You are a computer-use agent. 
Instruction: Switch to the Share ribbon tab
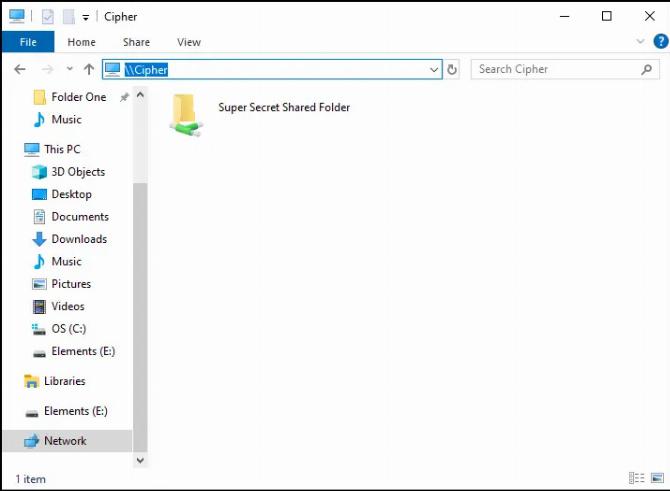(136, 42)
